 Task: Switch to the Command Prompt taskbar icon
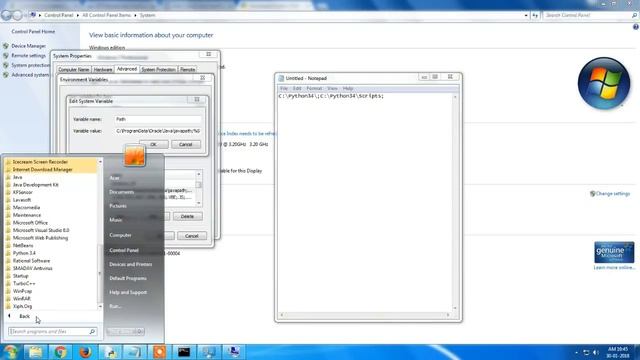click(184, 352)
